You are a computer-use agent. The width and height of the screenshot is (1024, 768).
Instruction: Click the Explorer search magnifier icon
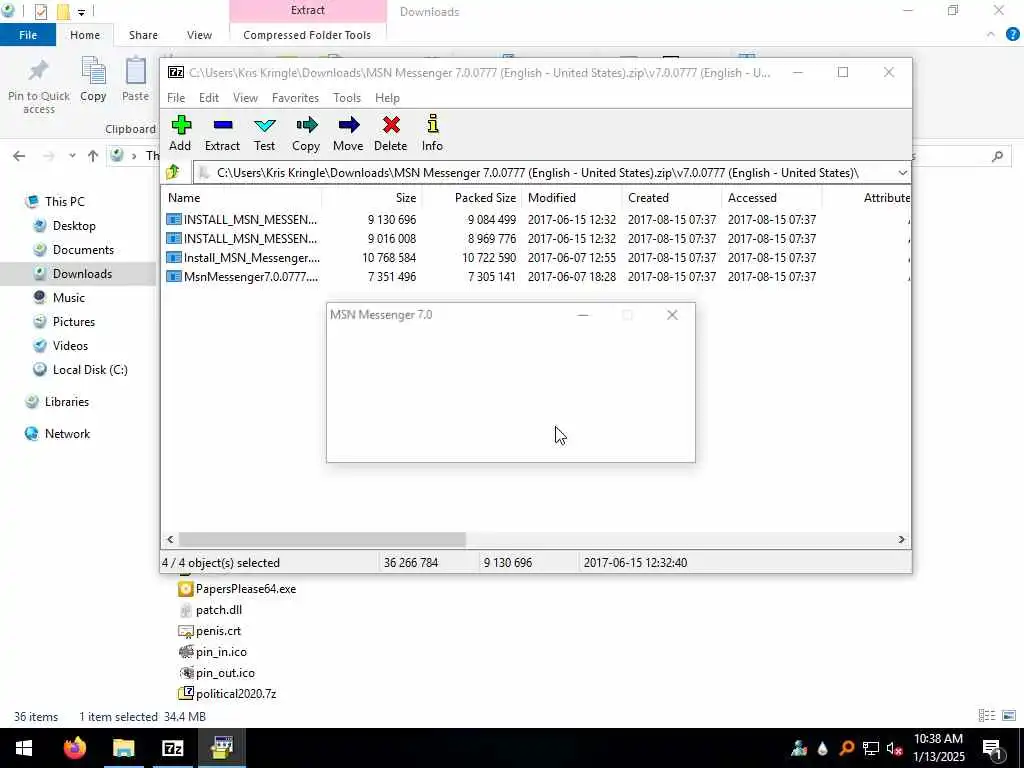[997, 156]
